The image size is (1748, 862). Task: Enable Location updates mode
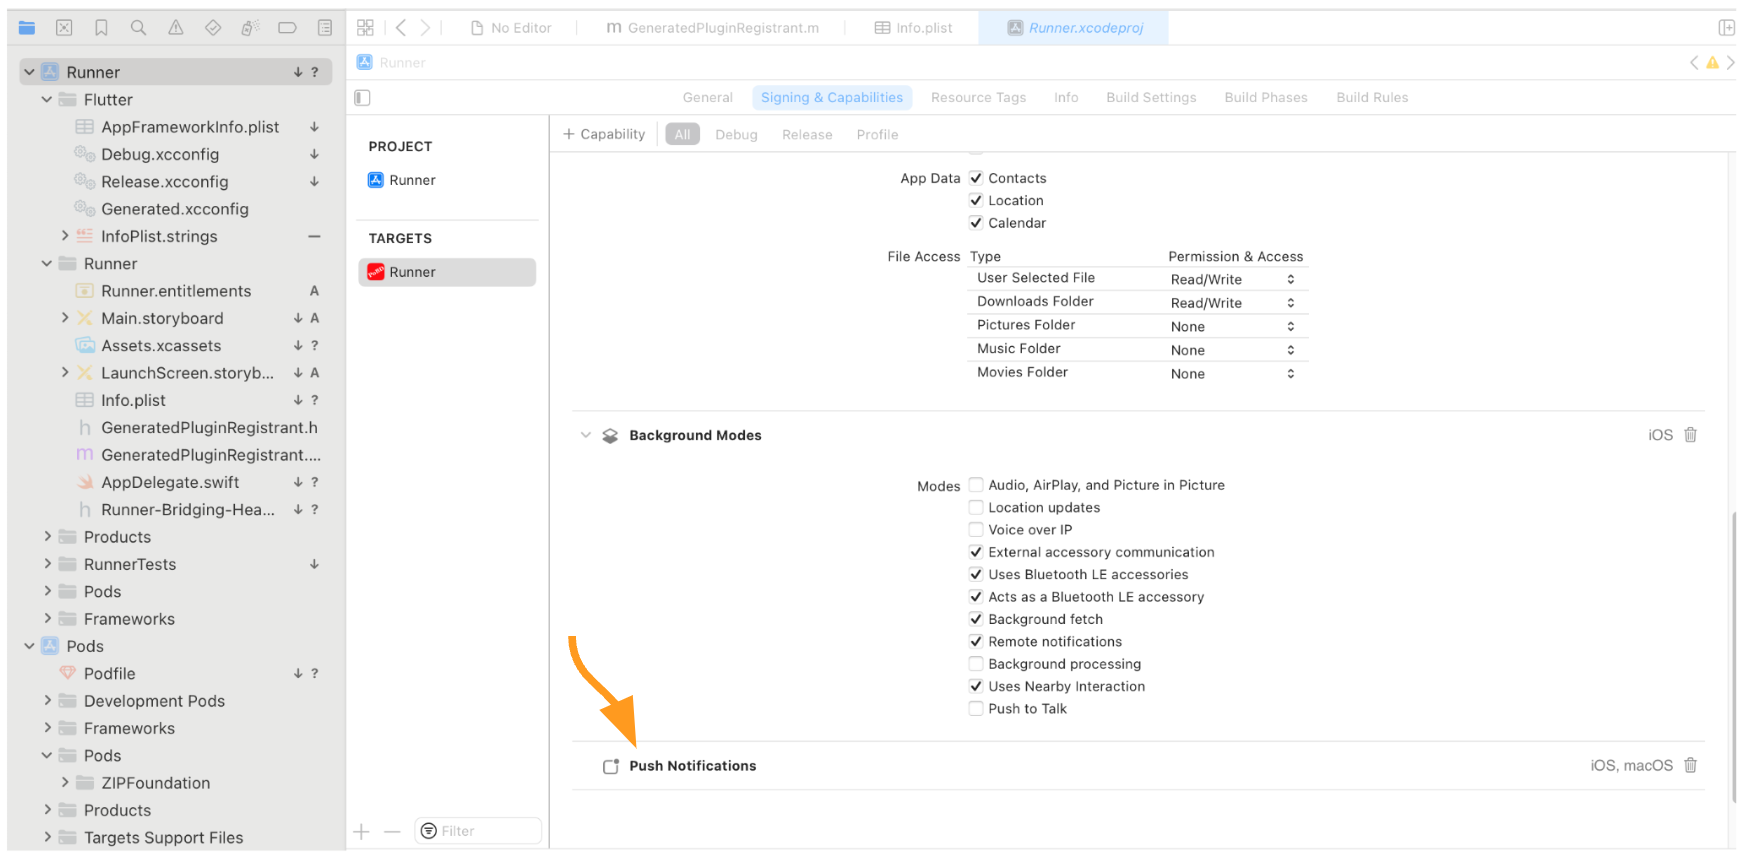[x=976, y=507]
